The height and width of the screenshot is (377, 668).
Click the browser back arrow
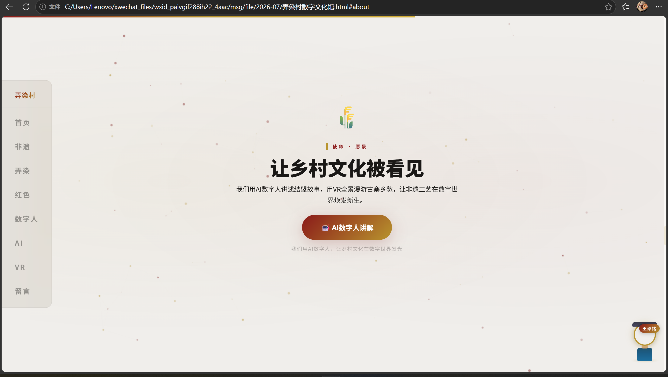(9, 7)
